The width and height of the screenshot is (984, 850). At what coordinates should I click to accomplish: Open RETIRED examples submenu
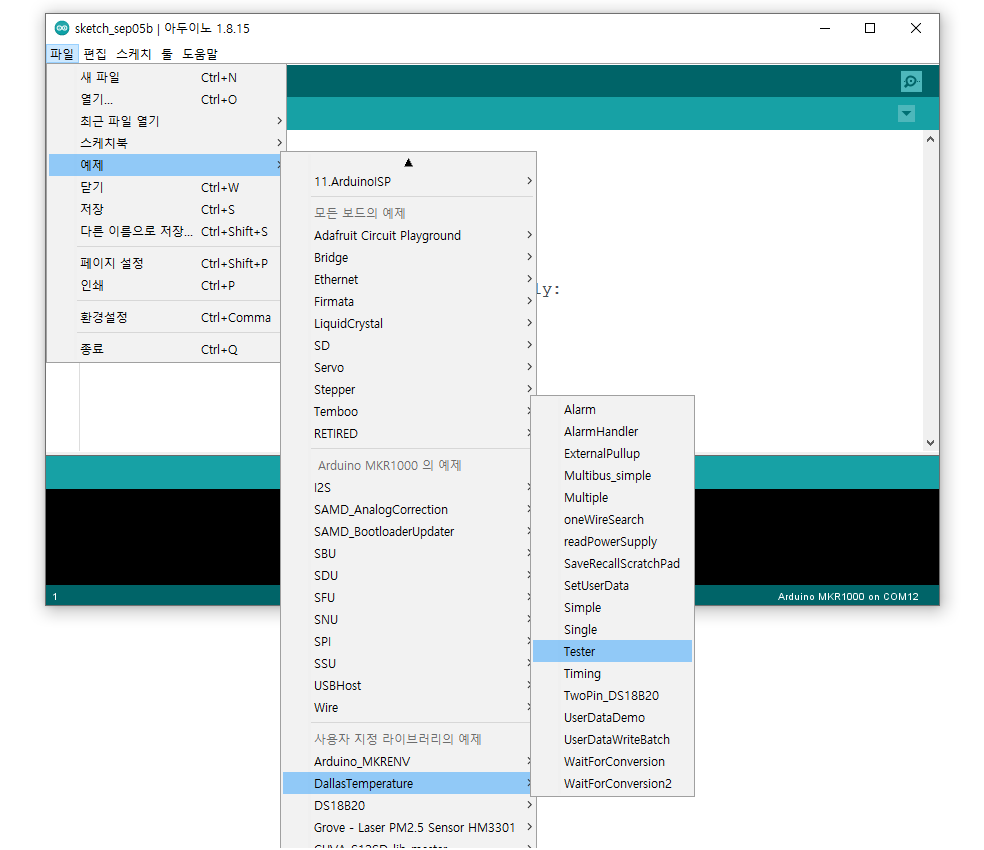point(407,433)
